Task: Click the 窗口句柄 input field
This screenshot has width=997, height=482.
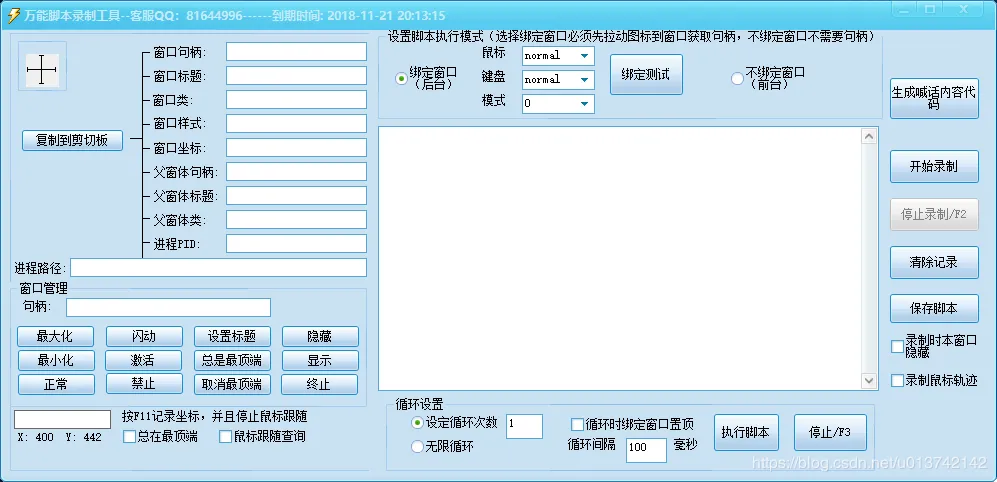Action: click(296, 52)
